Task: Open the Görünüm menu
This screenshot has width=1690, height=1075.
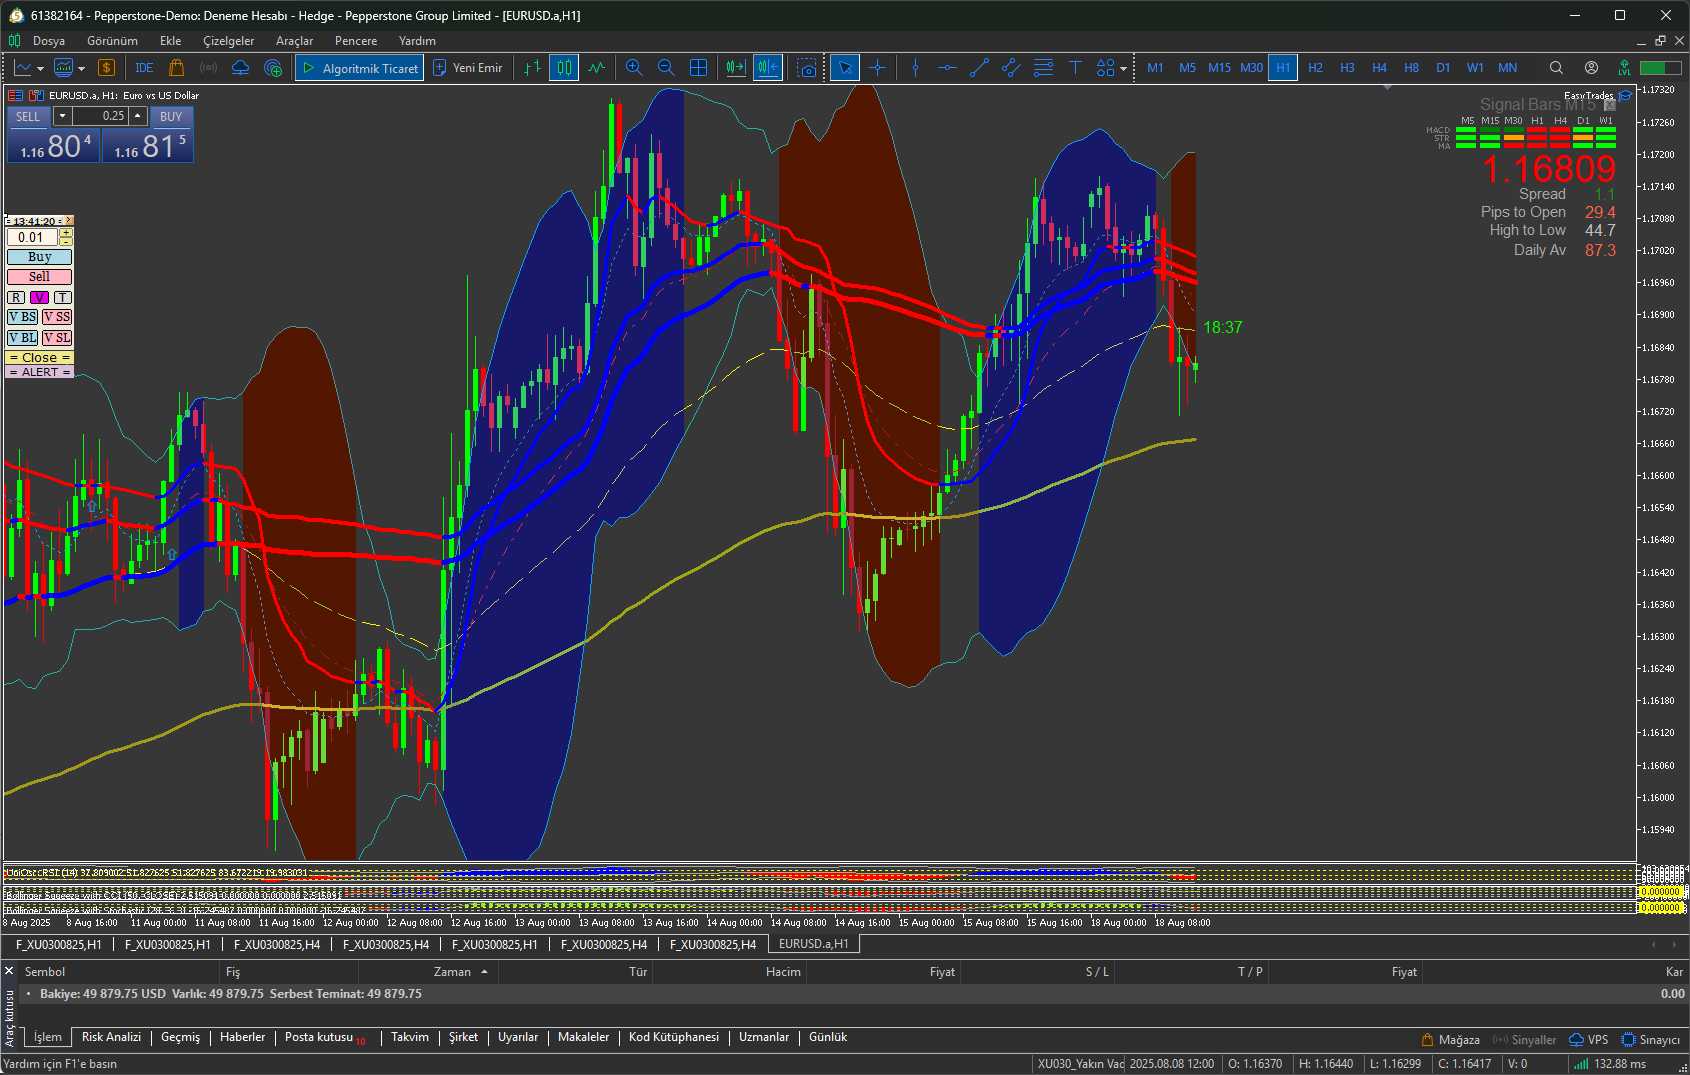Action: (x=112, y=41)
